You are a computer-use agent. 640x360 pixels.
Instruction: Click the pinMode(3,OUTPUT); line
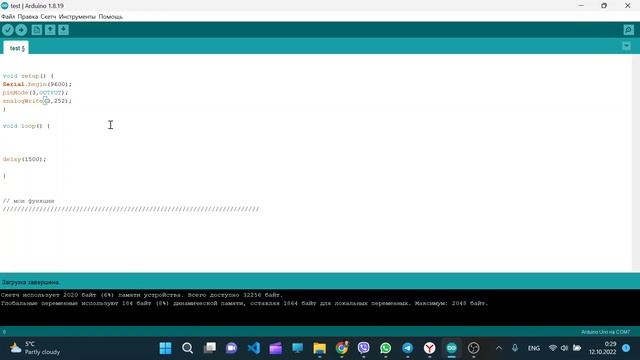[x=36, y=93]
